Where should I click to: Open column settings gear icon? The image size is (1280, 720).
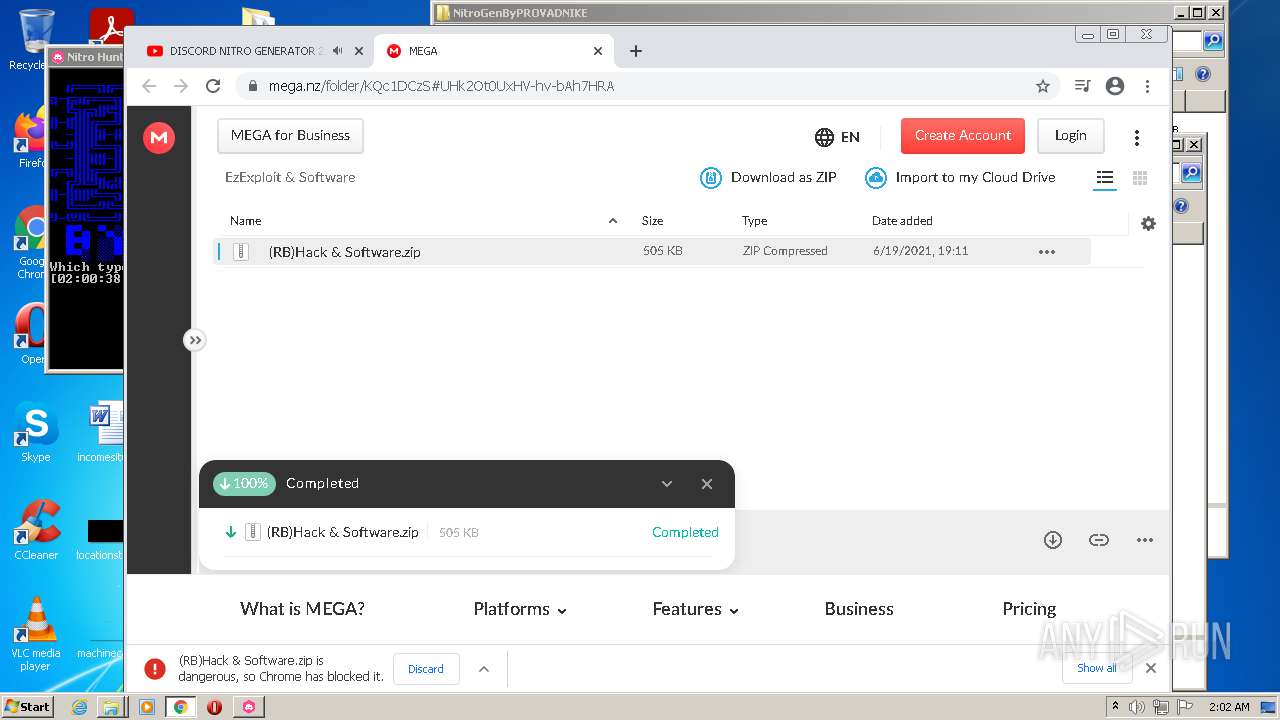click(x=1148, y=224)
